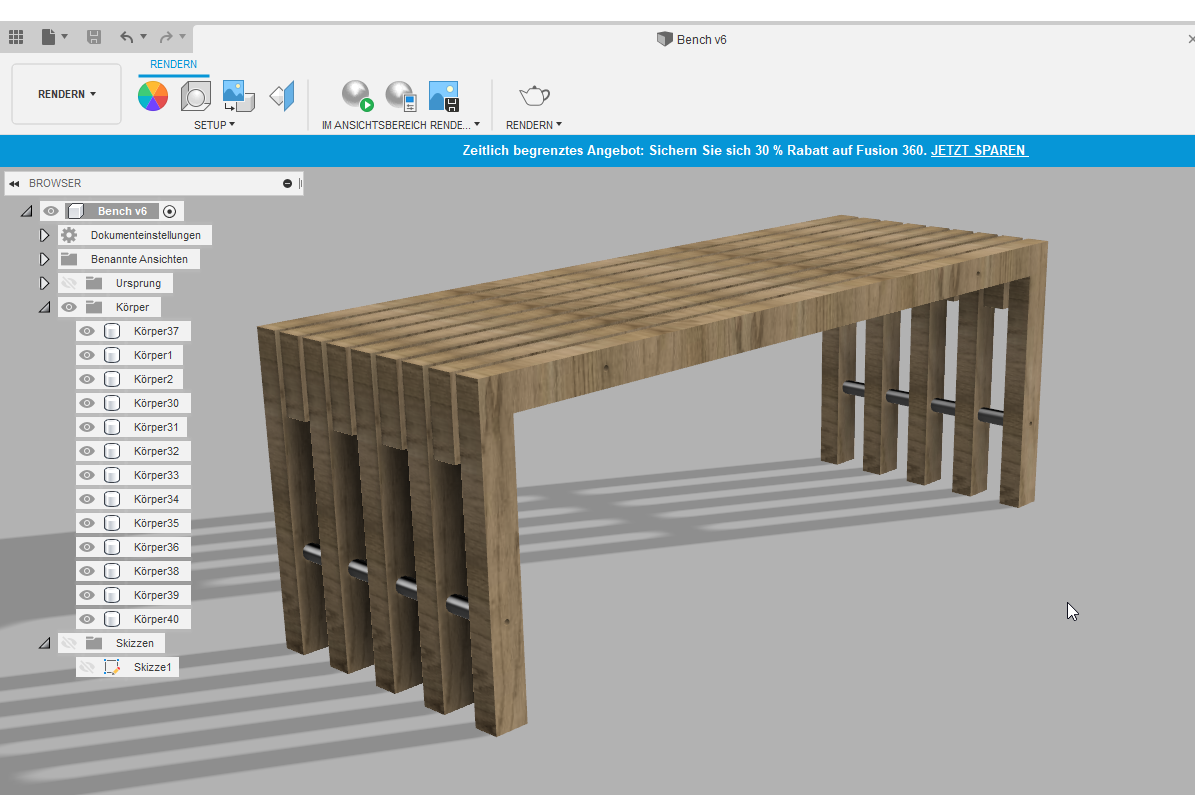Switch to the RENDERN workspace tab
This screenshot has width=1195, height=795.
click(x=173, y=63)
